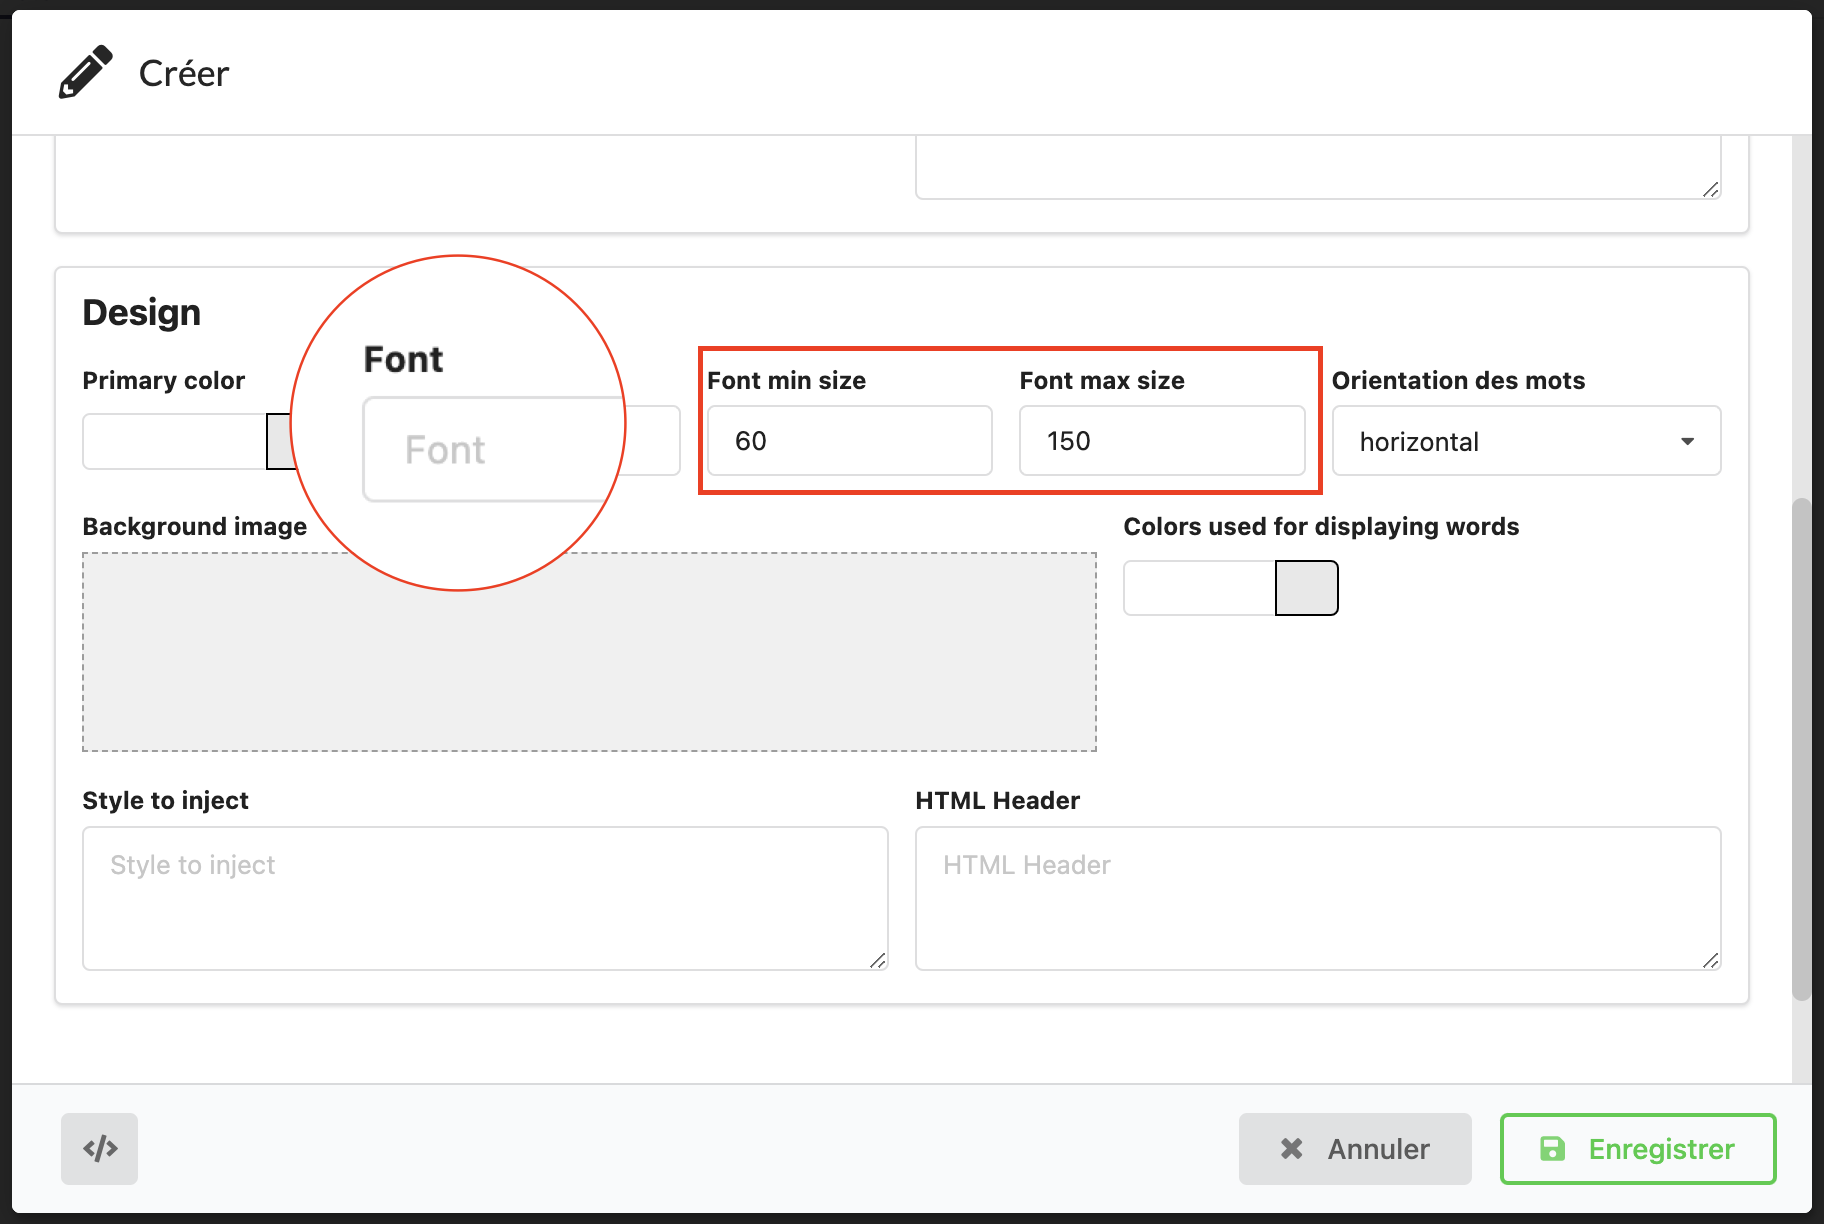The height and width of the screenshot is (1224, 1824).
Task: Expand the Orientation des mots dropdown arrow
Action: 1687,441
